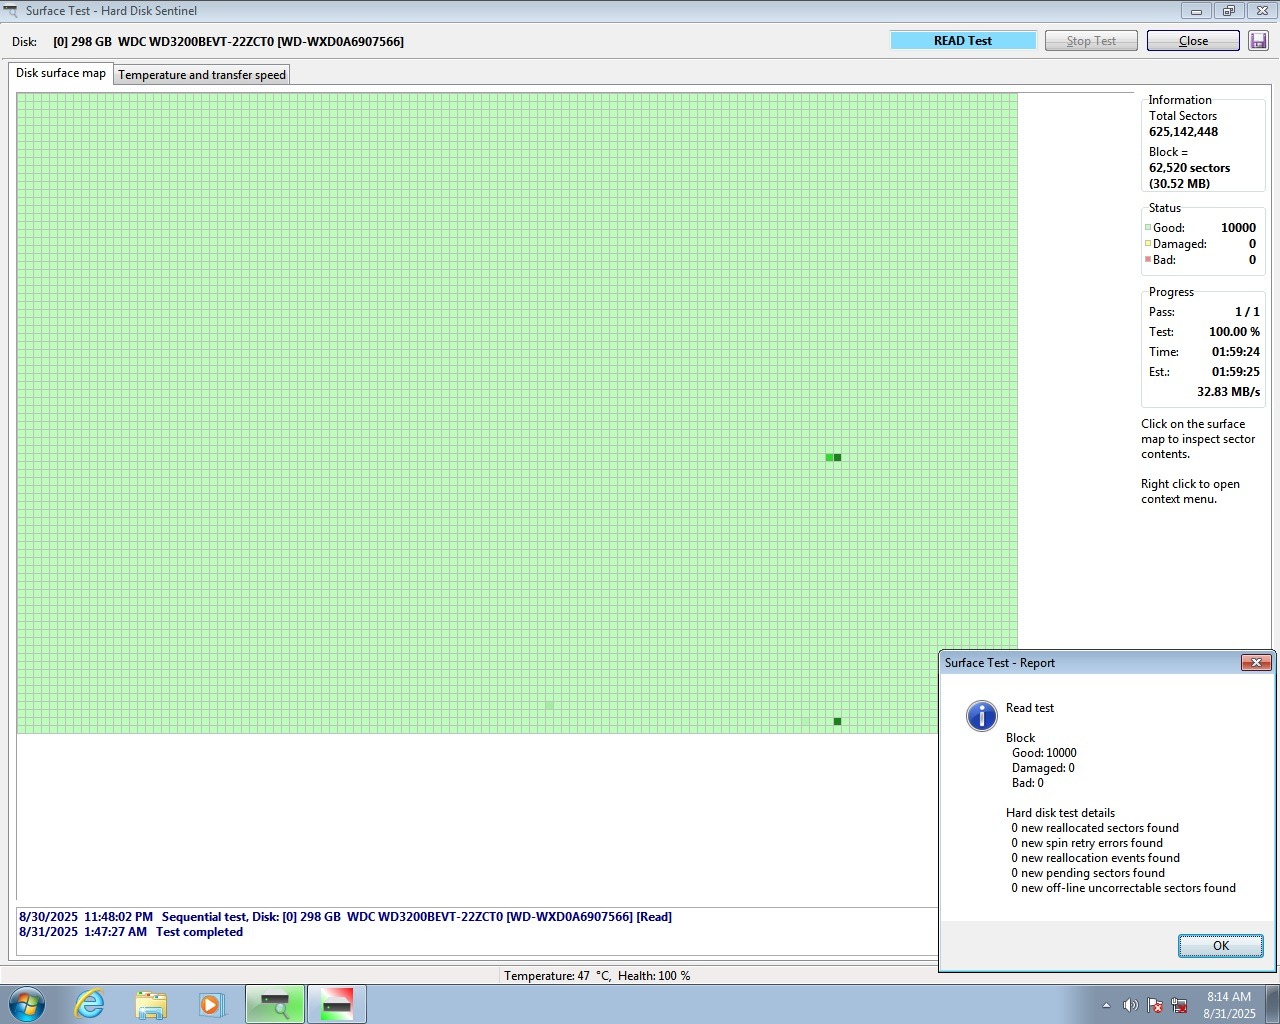Image resolution: width=1280 pixels, height=1024 pixels.
Task: Click the dark green block mid-map
Action: (837, 457)
